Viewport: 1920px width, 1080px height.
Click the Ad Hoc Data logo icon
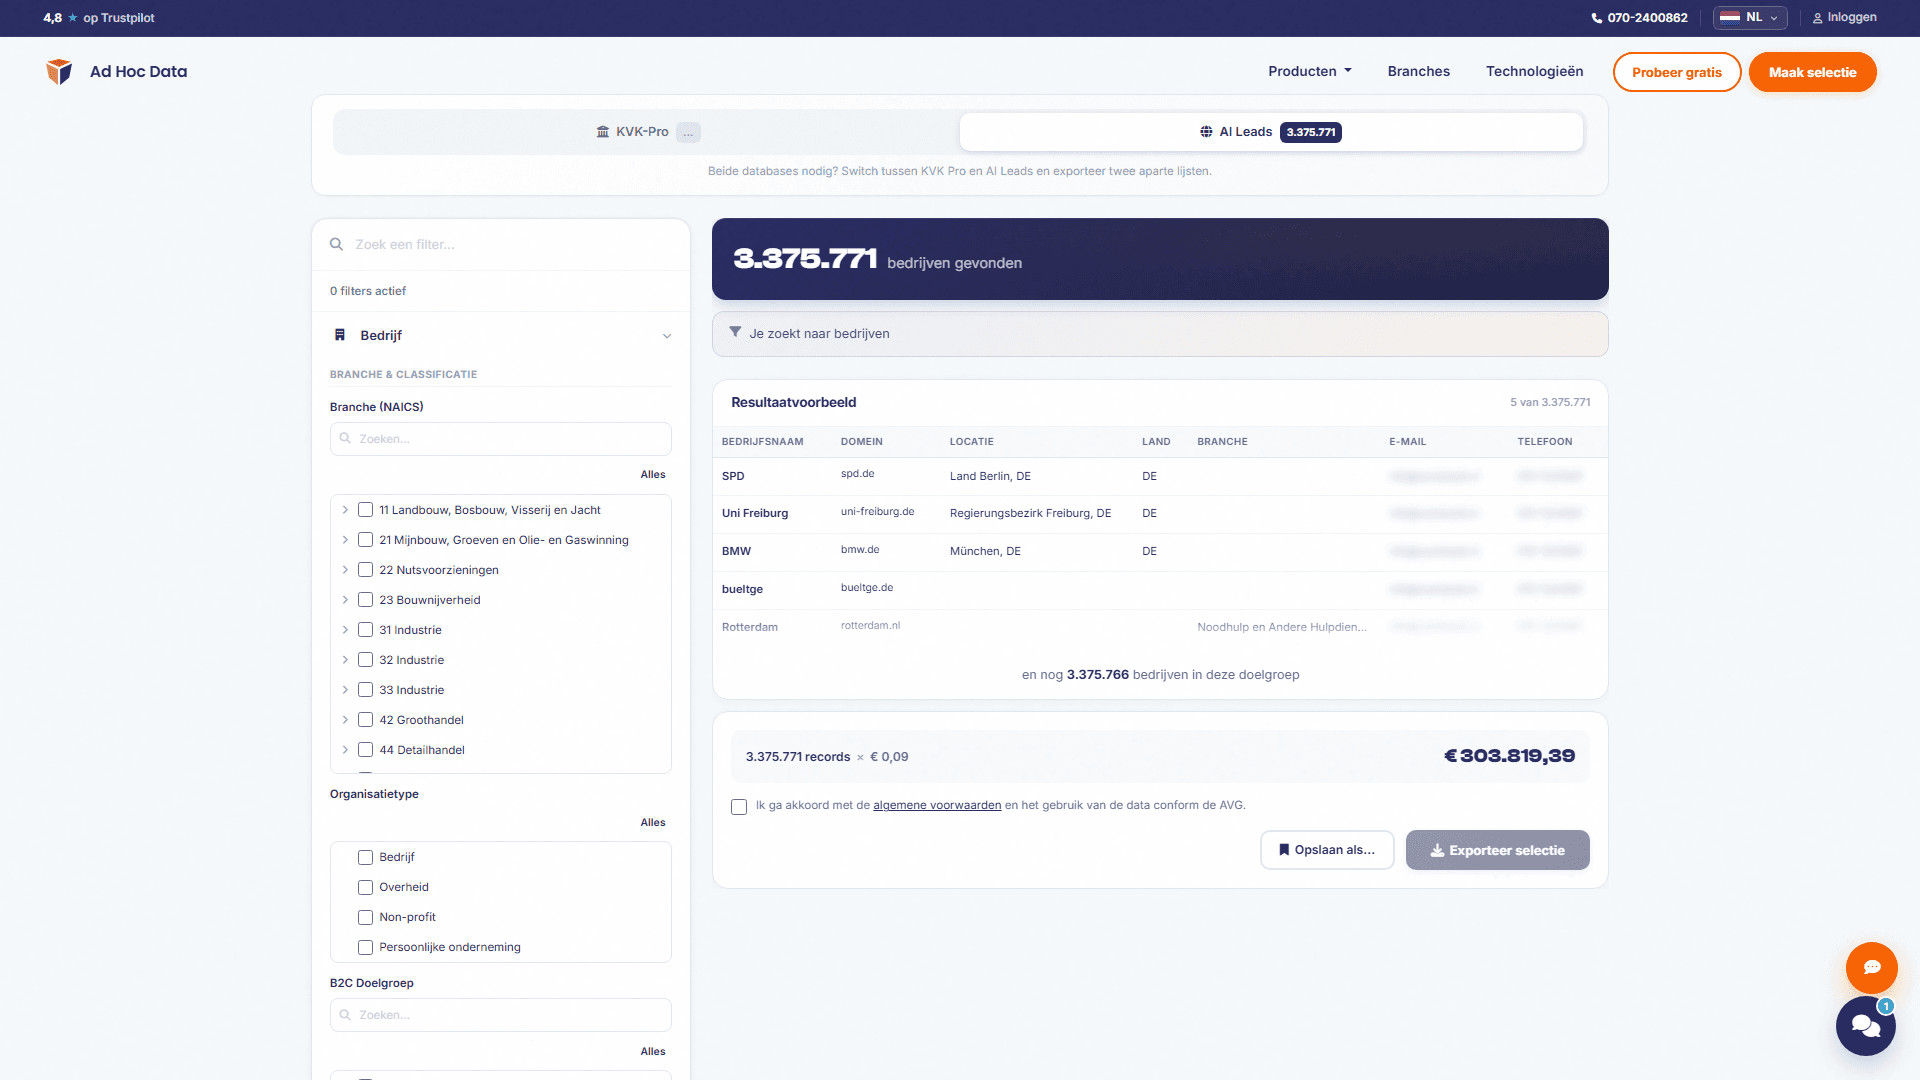(x=59, y=71)
